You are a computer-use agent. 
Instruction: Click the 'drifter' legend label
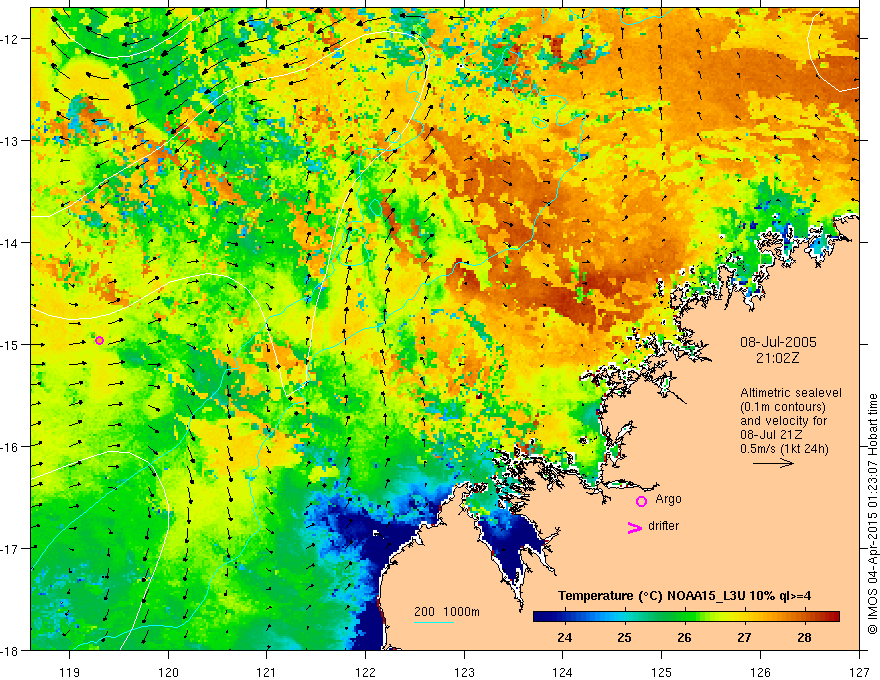click(663, 526)
